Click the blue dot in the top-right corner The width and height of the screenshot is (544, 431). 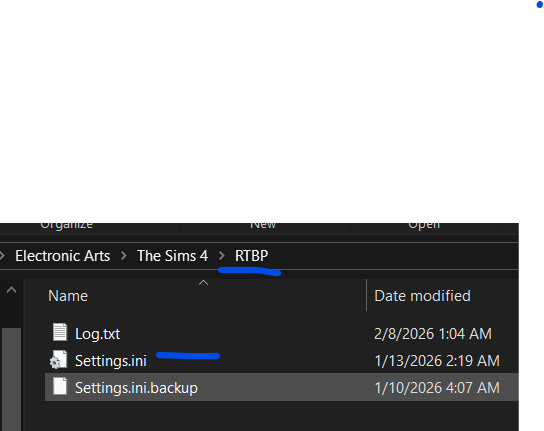click(x=540, y=5)
